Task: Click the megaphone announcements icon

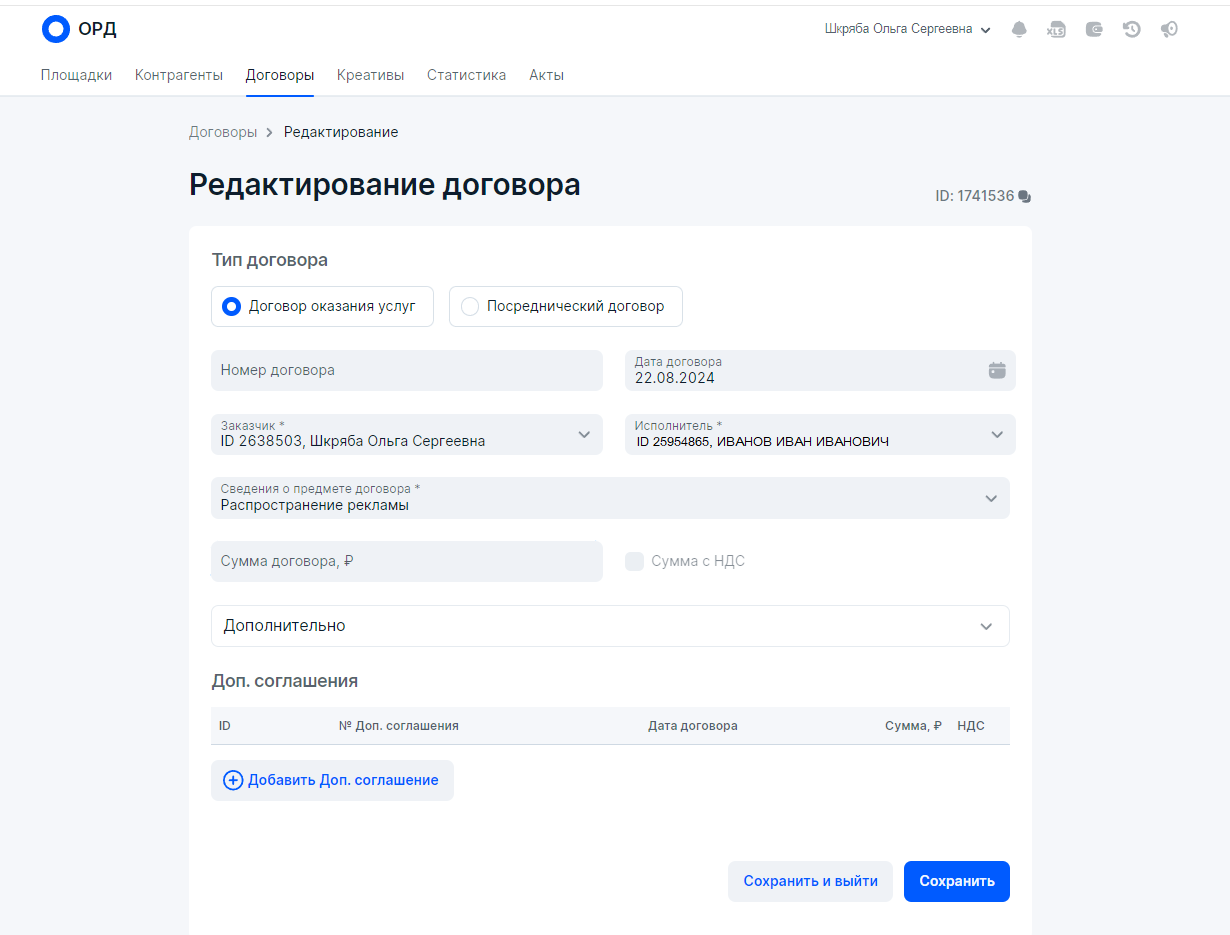Action: (x=1169, y=30)
